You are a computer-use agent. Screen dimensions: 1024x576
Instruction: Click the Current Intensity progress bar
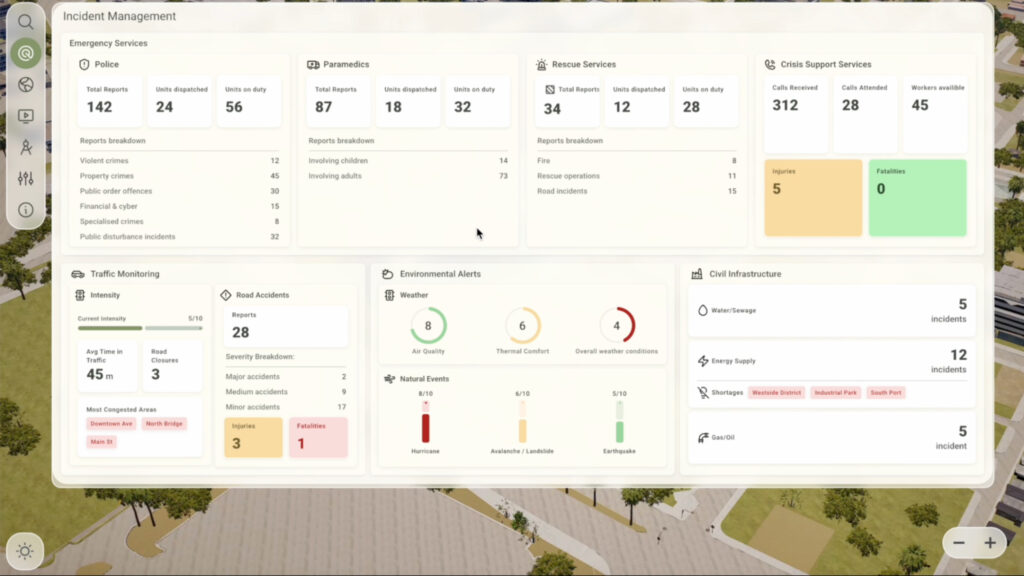point(140,328)
